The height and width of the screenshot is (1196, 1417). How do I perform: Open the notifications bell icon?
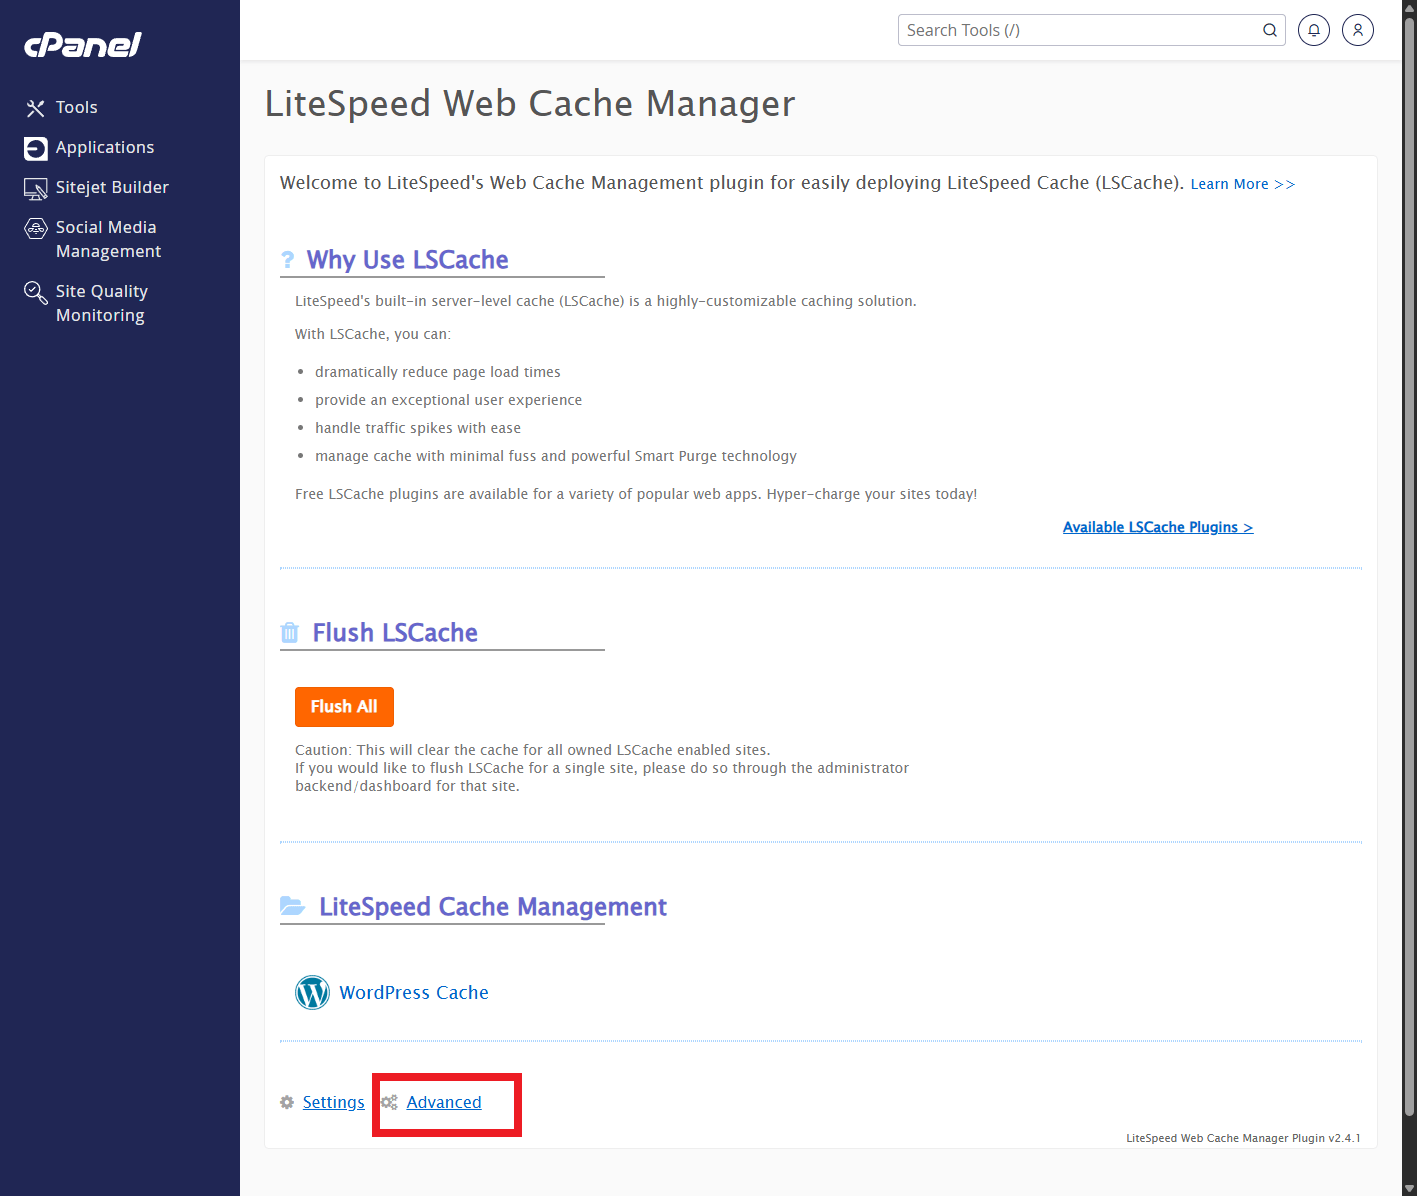point(1314,30)
